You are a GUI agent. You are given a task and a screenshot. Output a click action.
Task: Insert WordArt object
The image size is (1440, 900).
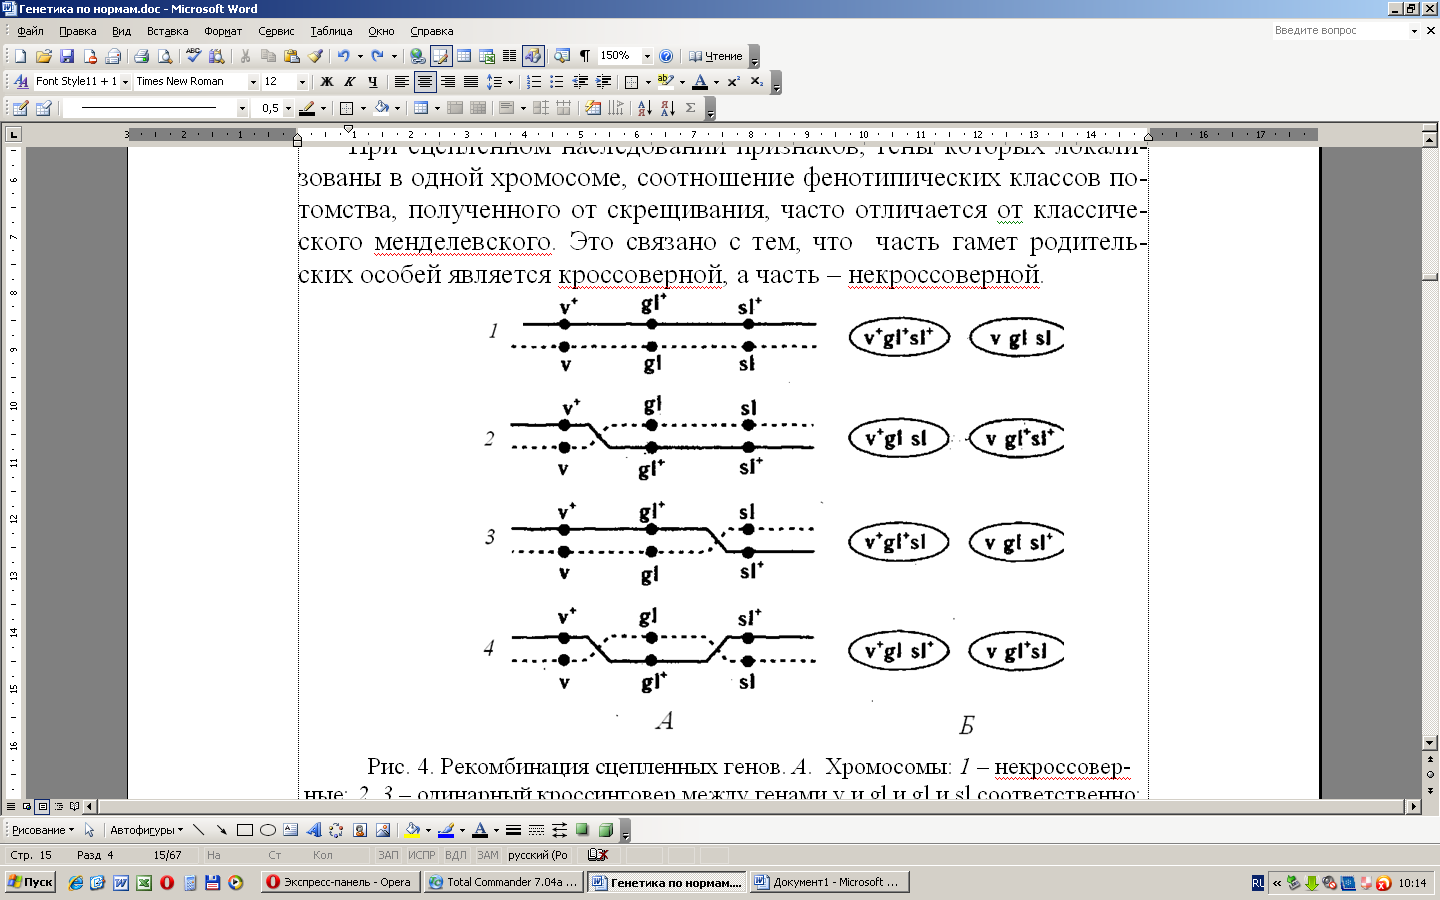tap(313, 830)
